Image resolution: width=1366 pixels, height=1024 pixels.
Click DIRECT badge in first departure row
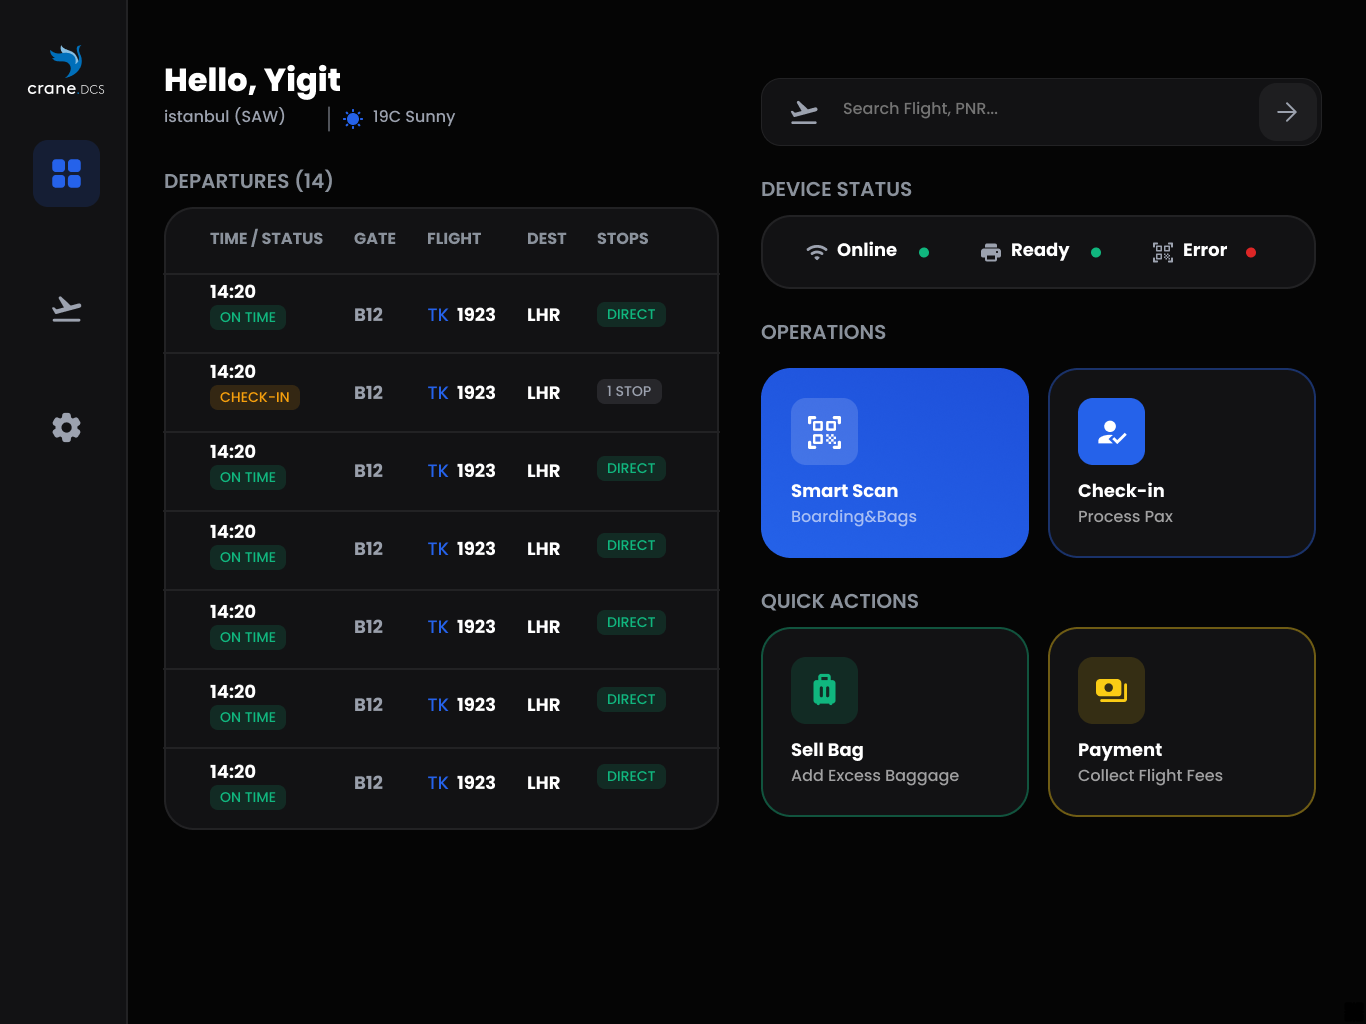coord(631,314)
